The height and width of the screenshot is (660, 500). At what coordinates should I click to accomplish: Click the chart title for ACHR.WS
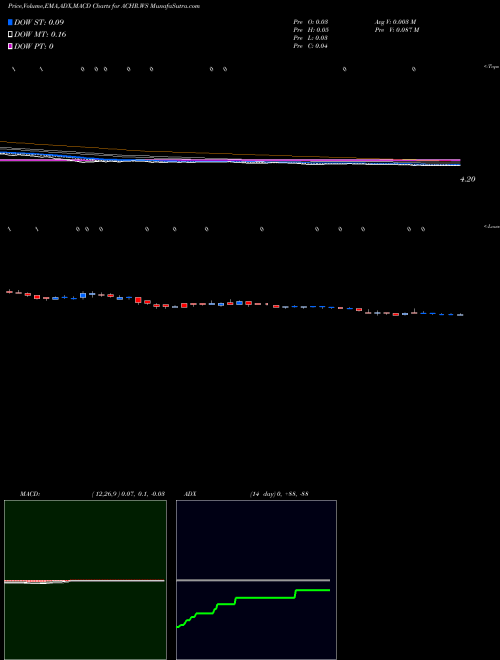coord(104,6)
